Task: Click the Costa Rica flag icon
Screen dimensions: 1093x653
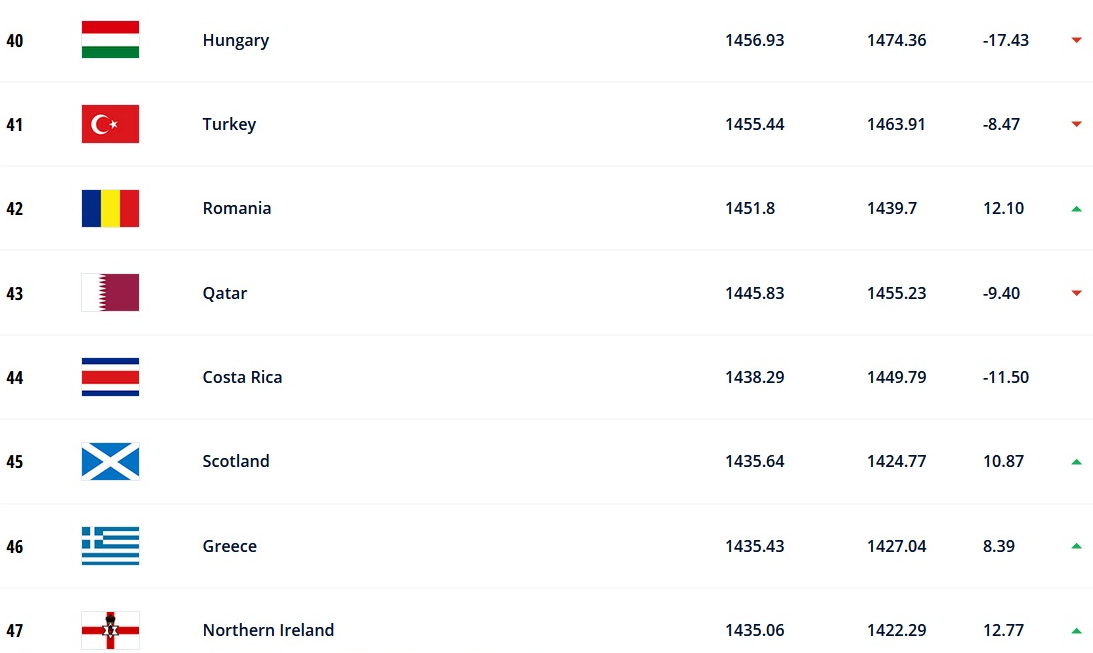Action: [x=110, y=377]
